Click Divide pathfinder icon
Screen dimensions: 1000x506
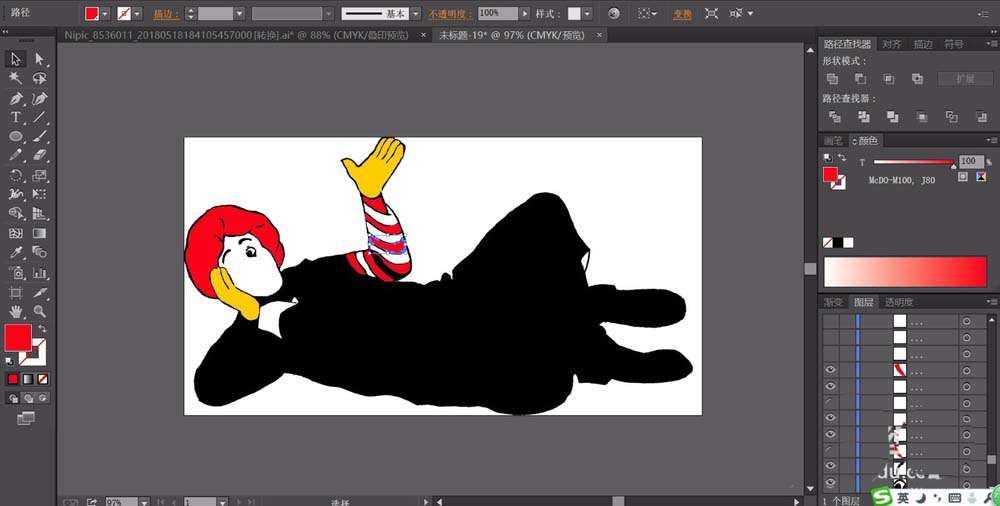click(835, 117)
